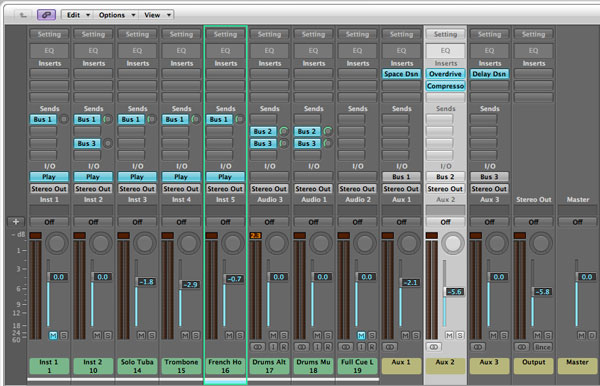This screenshot has width=600, height=386.
Task: Click Bus 3 send slot on Inst 2
Action: pos(87,143)
